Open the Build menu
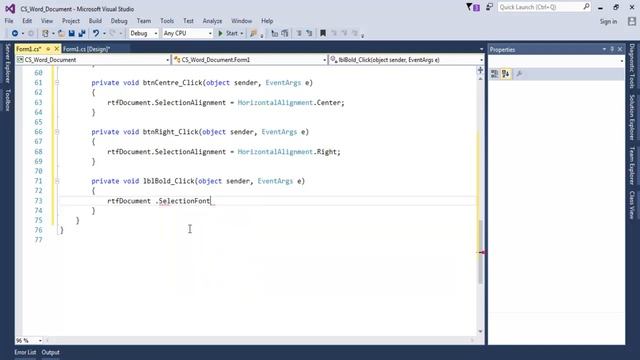The image size is (640, 360). pos(95,21)
